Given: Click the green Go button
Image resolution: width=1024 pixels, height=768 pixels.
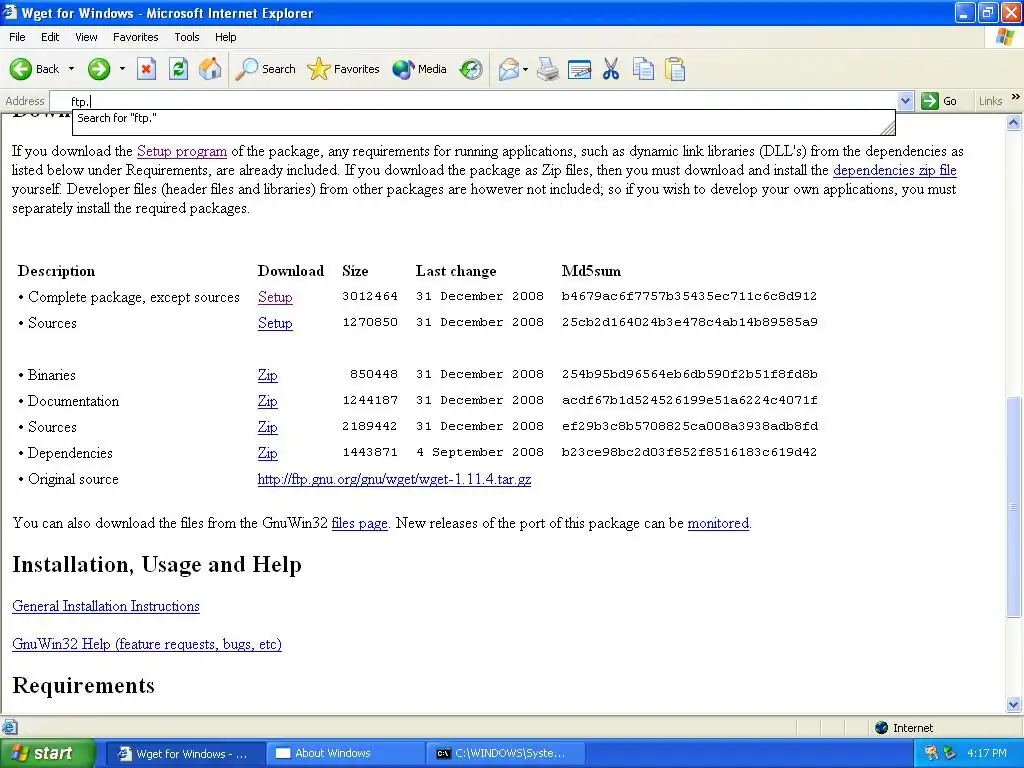Looking at the screenshot, I should pyautogui.click(x=939, y=101).
